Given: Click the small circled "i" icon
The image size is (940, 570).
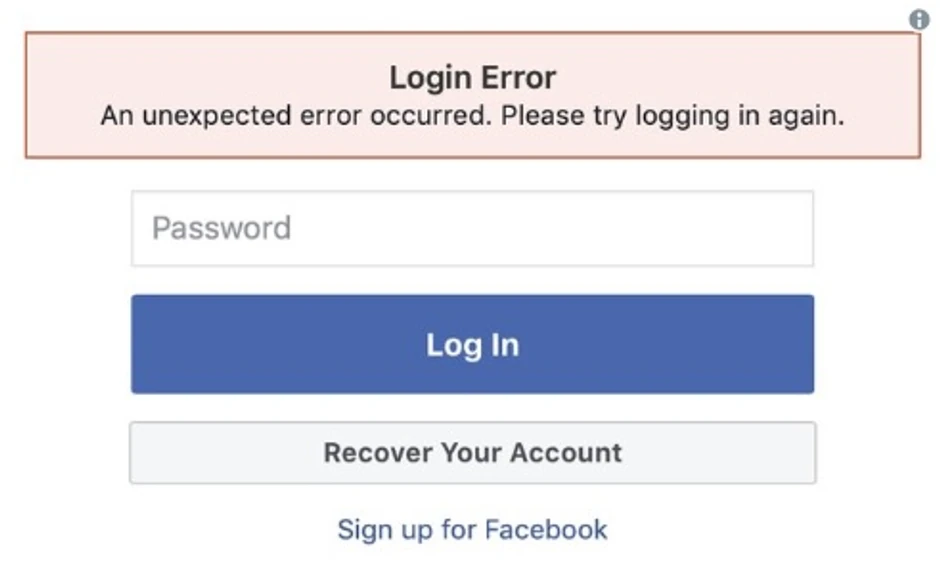Looking at the screenshot, I should [919, 19].
